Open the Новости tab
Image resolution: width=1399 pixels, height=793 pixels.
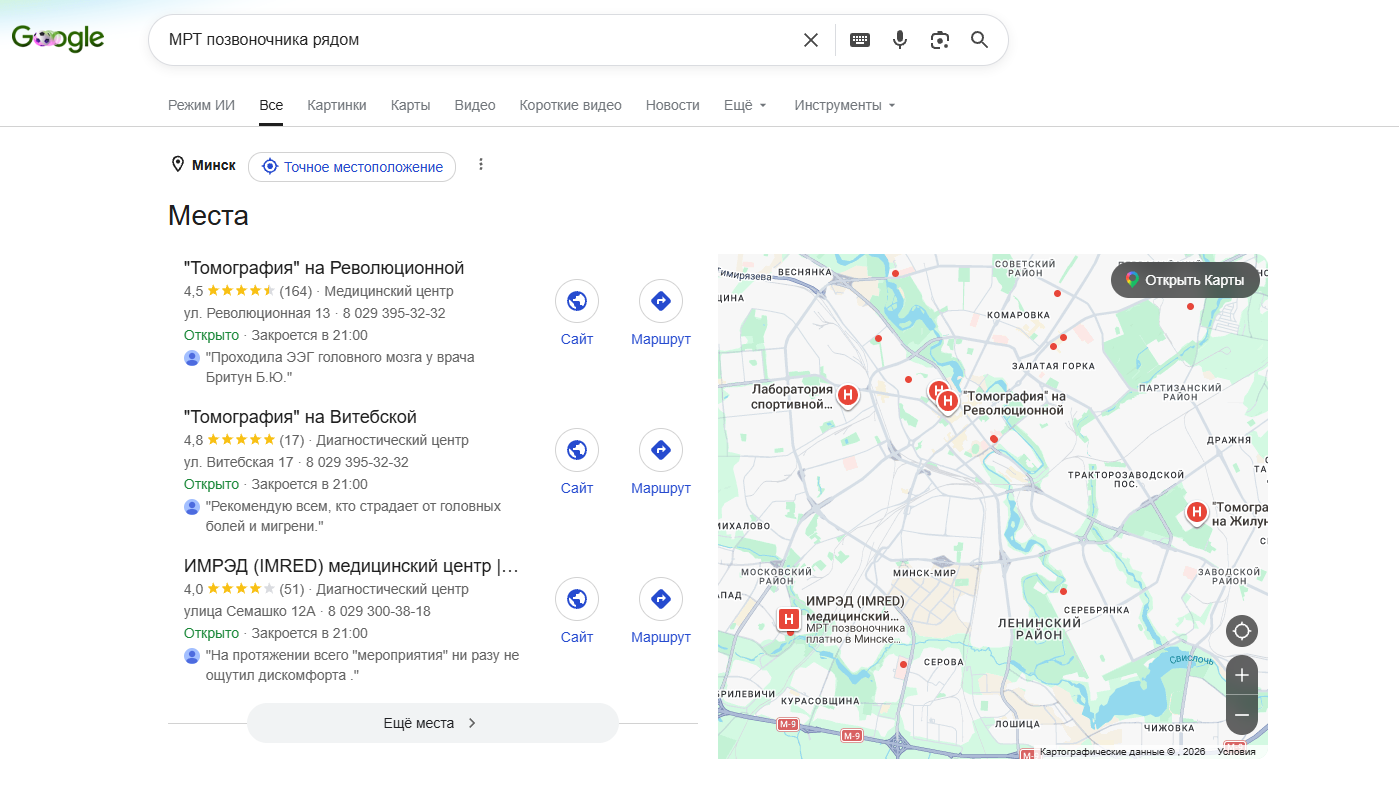coord(673,105)
